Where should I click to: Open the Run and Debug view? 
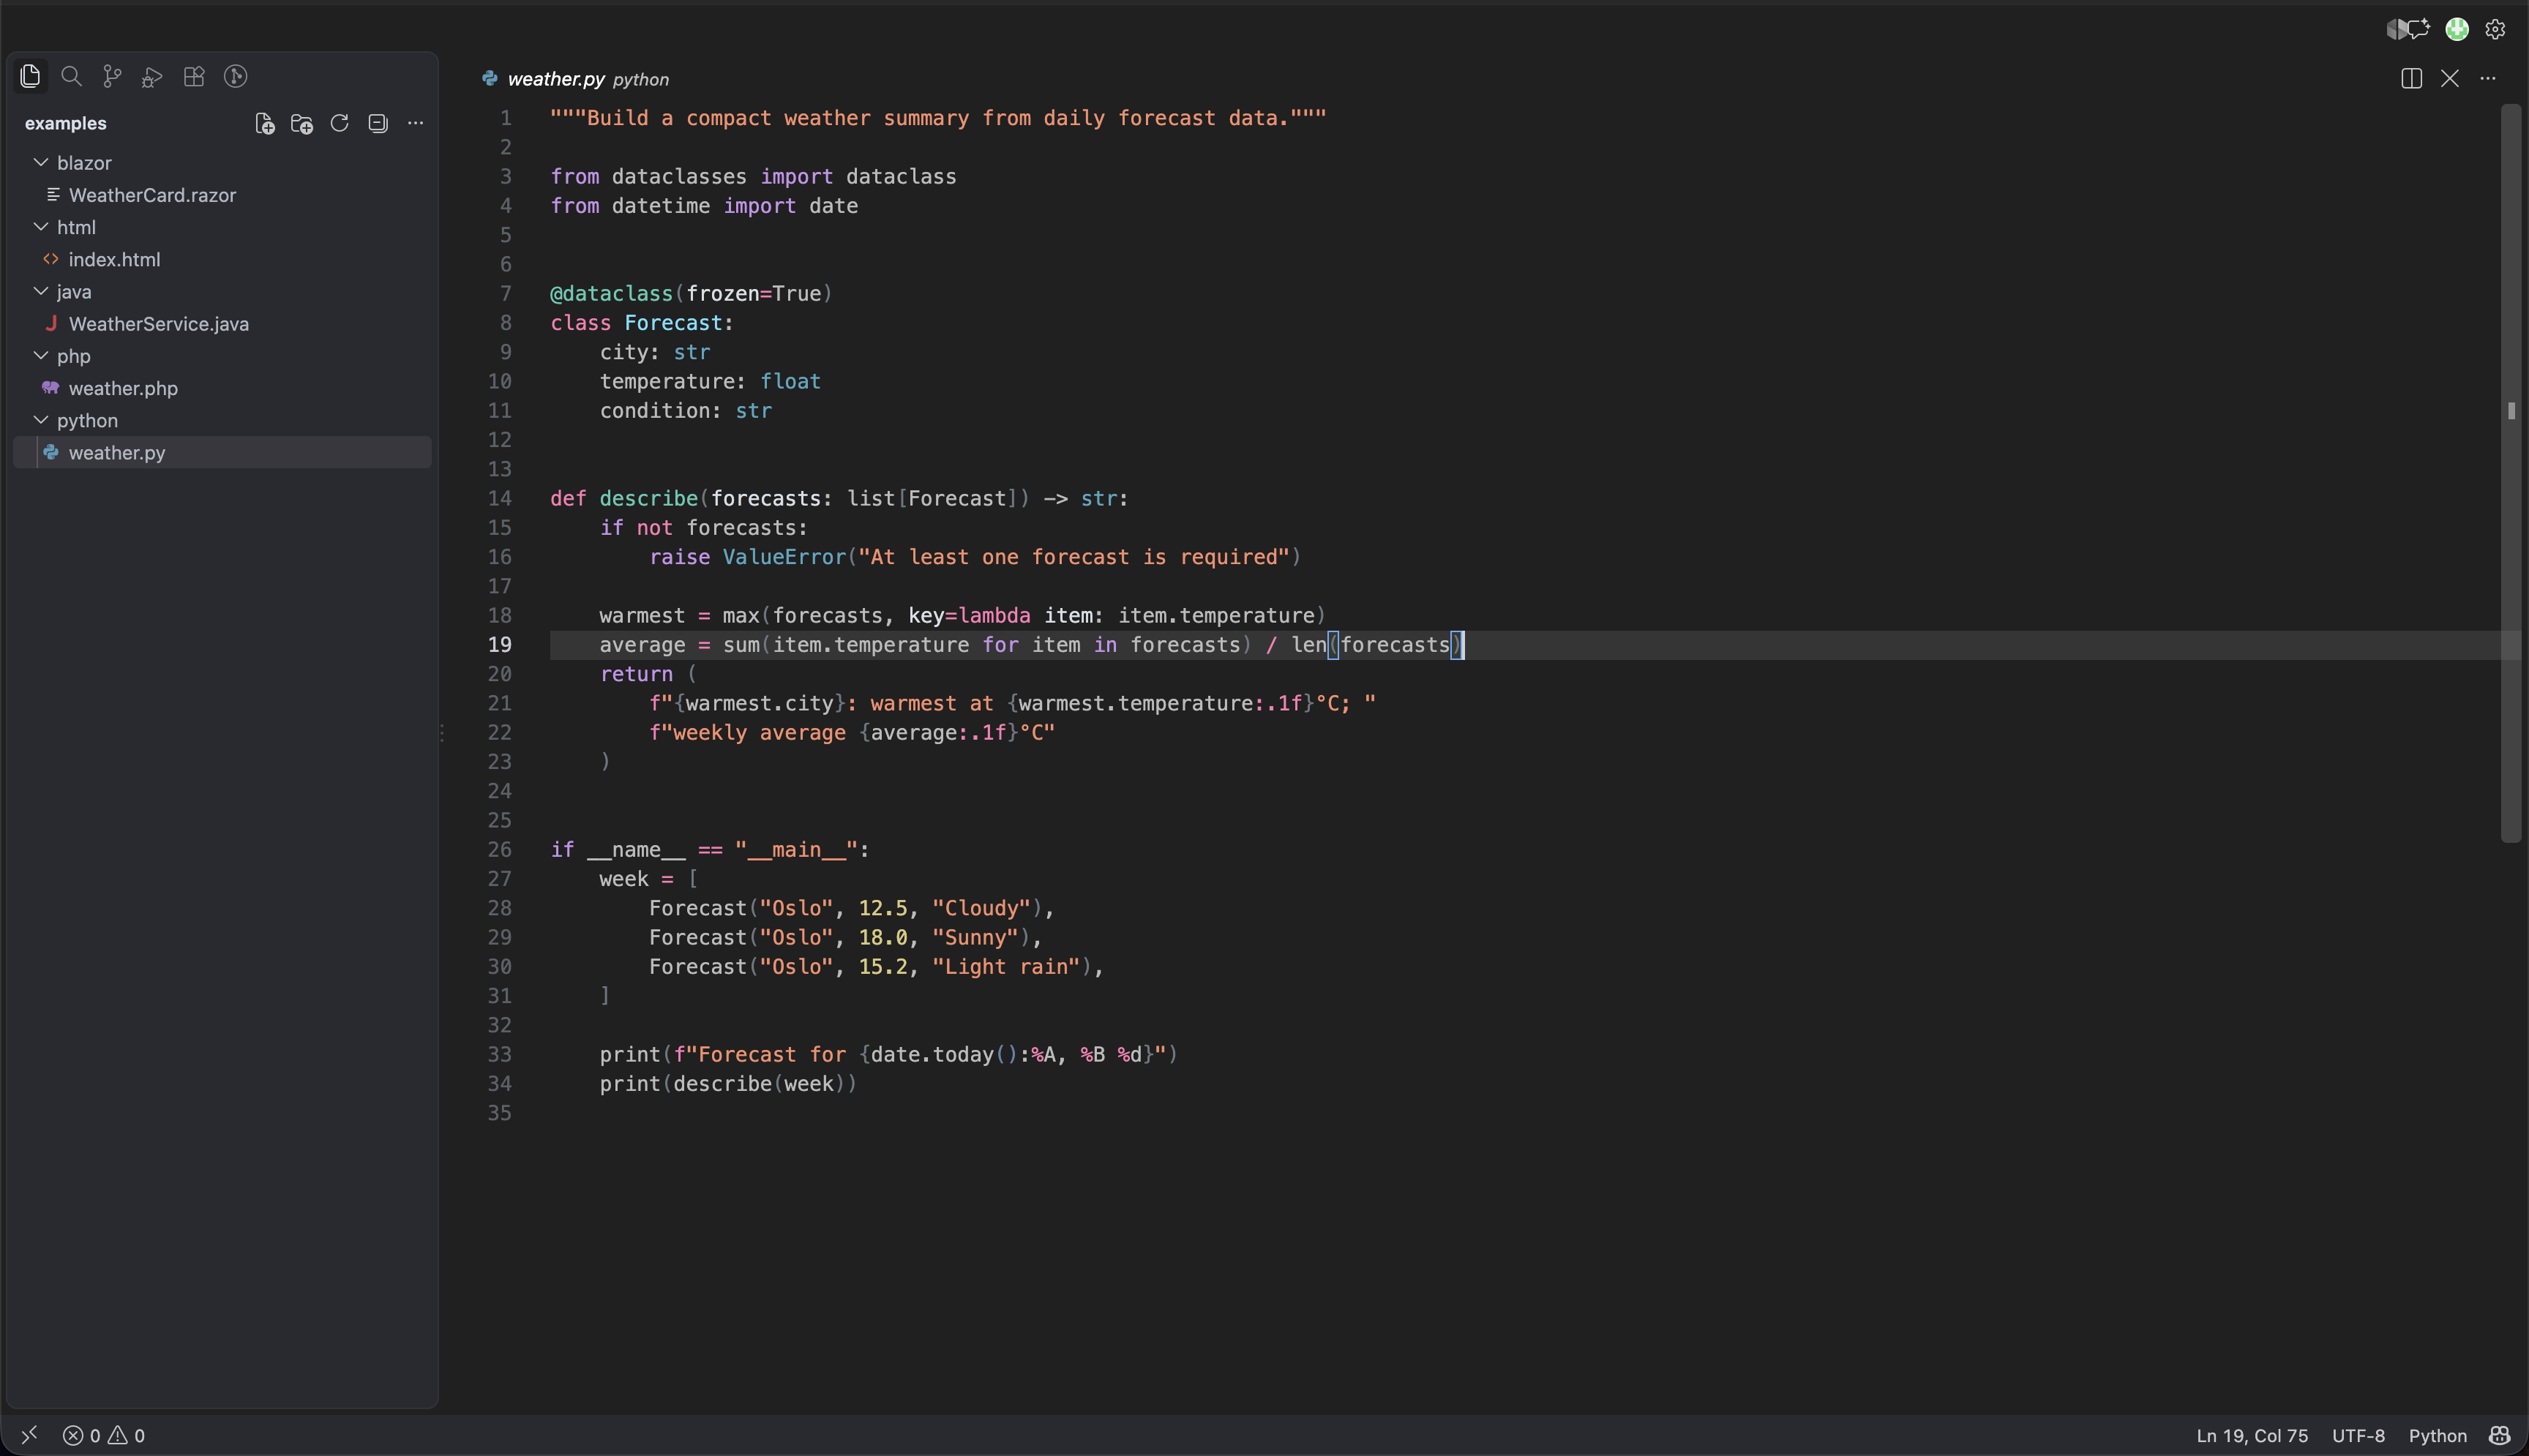tap(152, 76)
